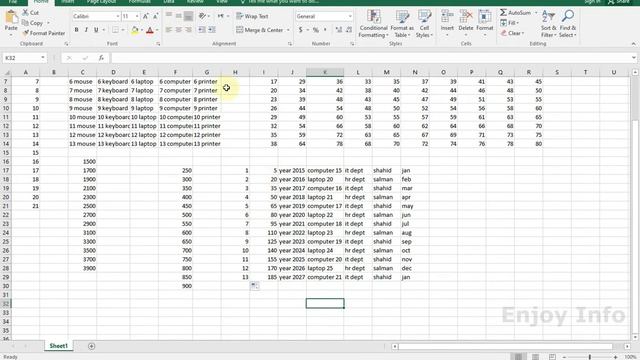The height and width of the screenshot is (360, 640).
Task: Open the Clear eraser options
Action: (x=512, y=33)
